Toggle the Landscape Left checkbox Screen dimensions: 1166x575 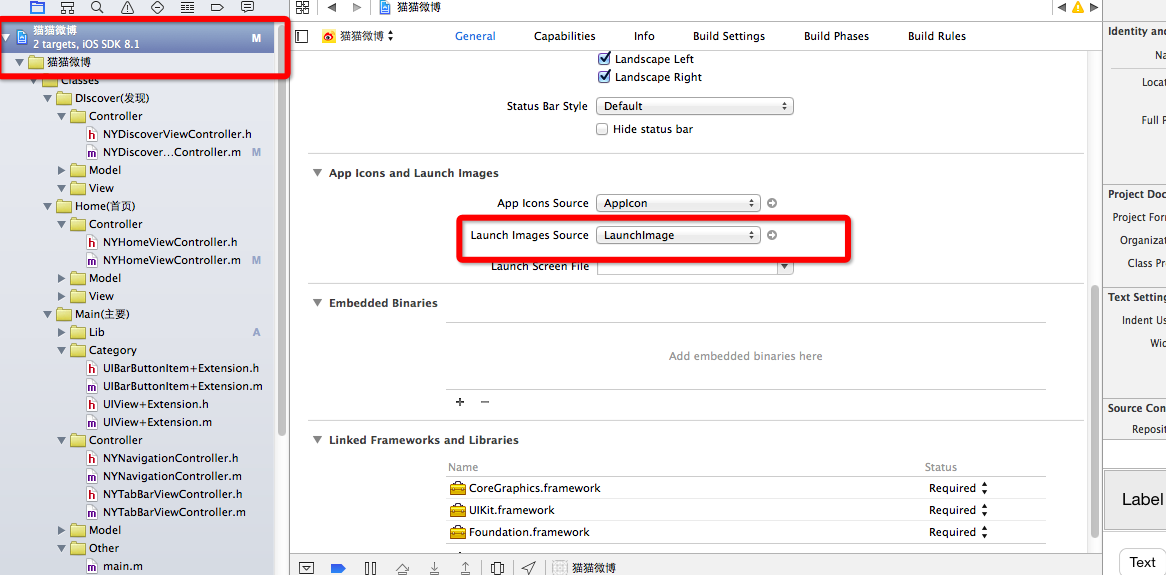pos(604,59)
